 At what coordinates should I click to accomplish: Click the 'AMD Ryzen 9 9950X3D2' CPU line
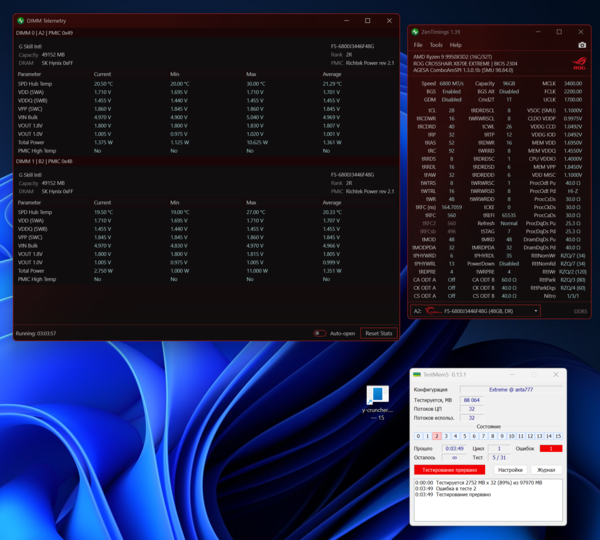point(453,57)
